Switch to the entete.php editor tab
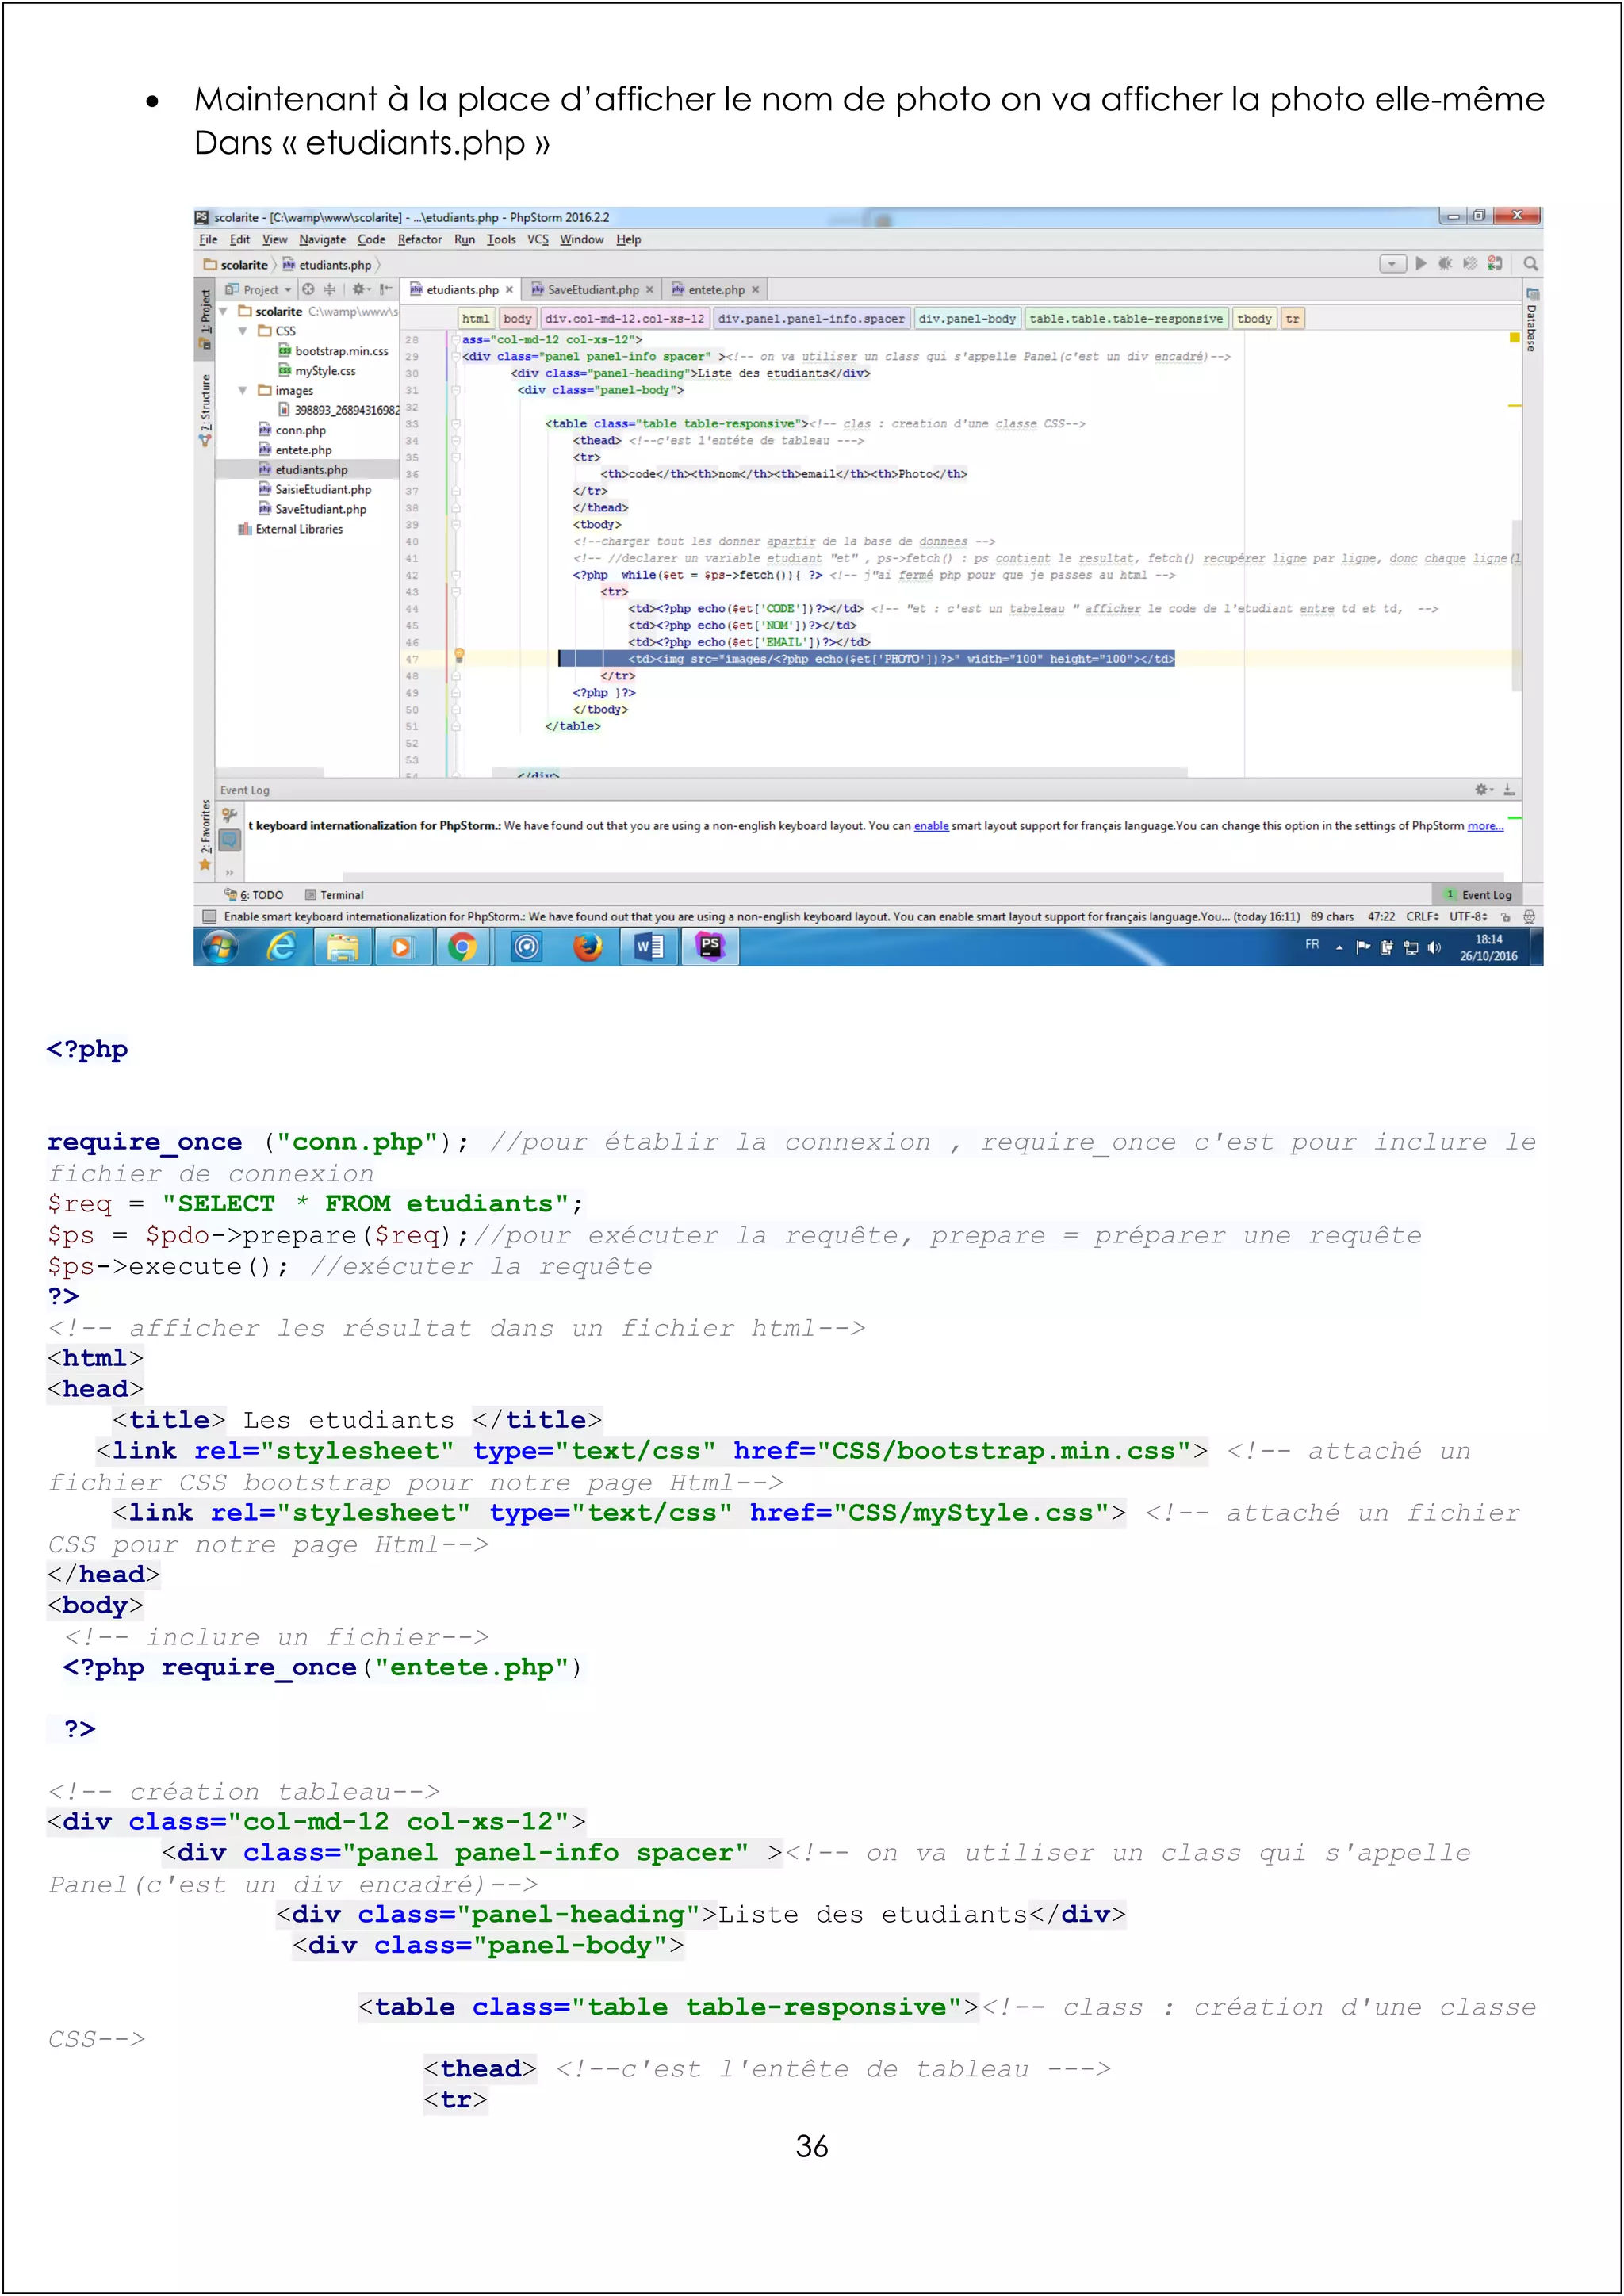 [716, 290]
